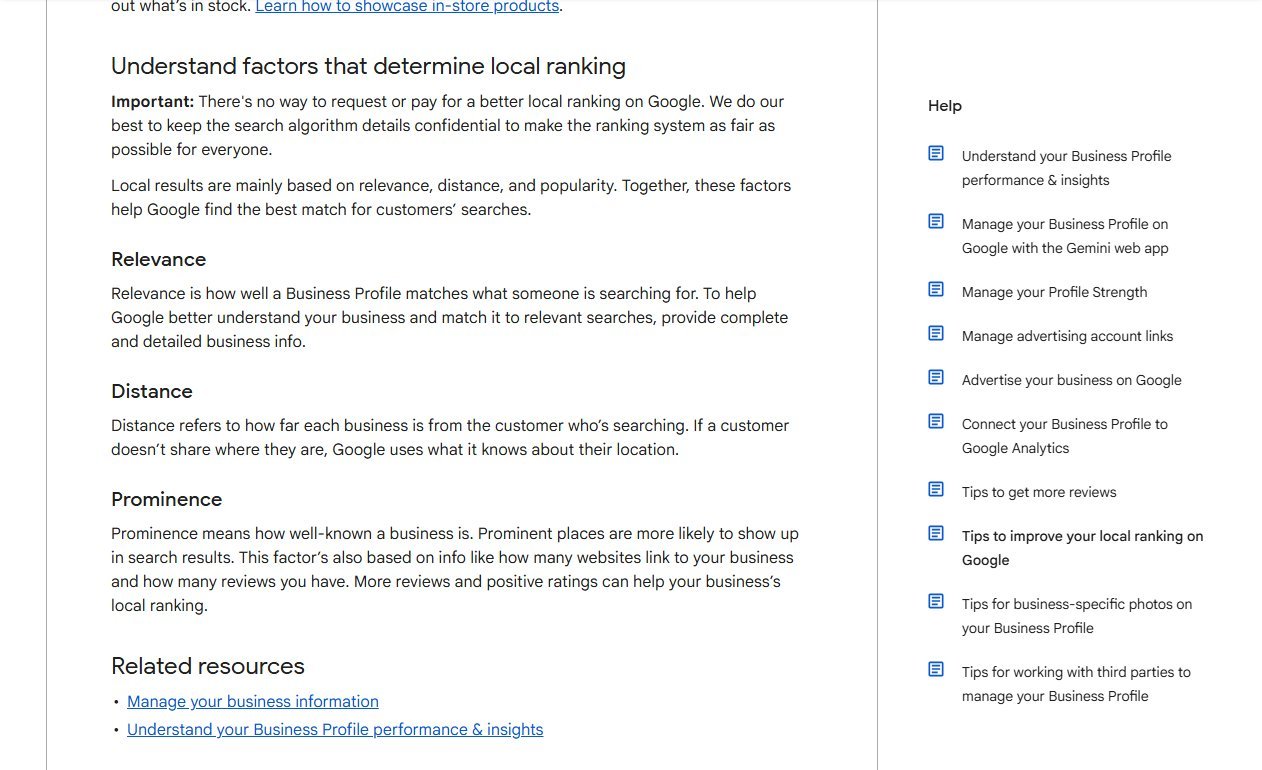Click article icon beside Manage your Profile Strength
This screenshot has width=1262, height=770.
[x=936, y=289]
